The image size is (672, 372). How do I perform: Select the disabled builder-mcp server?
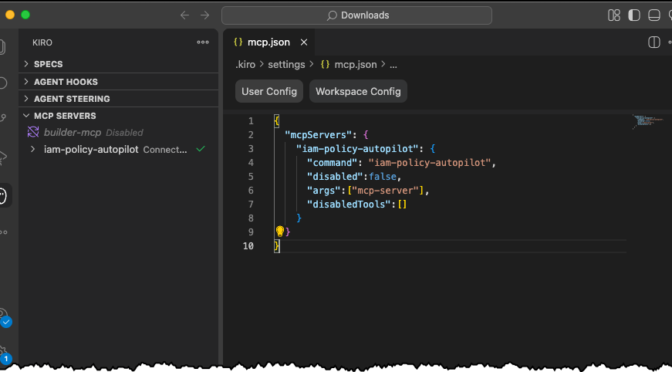[119, 132]
